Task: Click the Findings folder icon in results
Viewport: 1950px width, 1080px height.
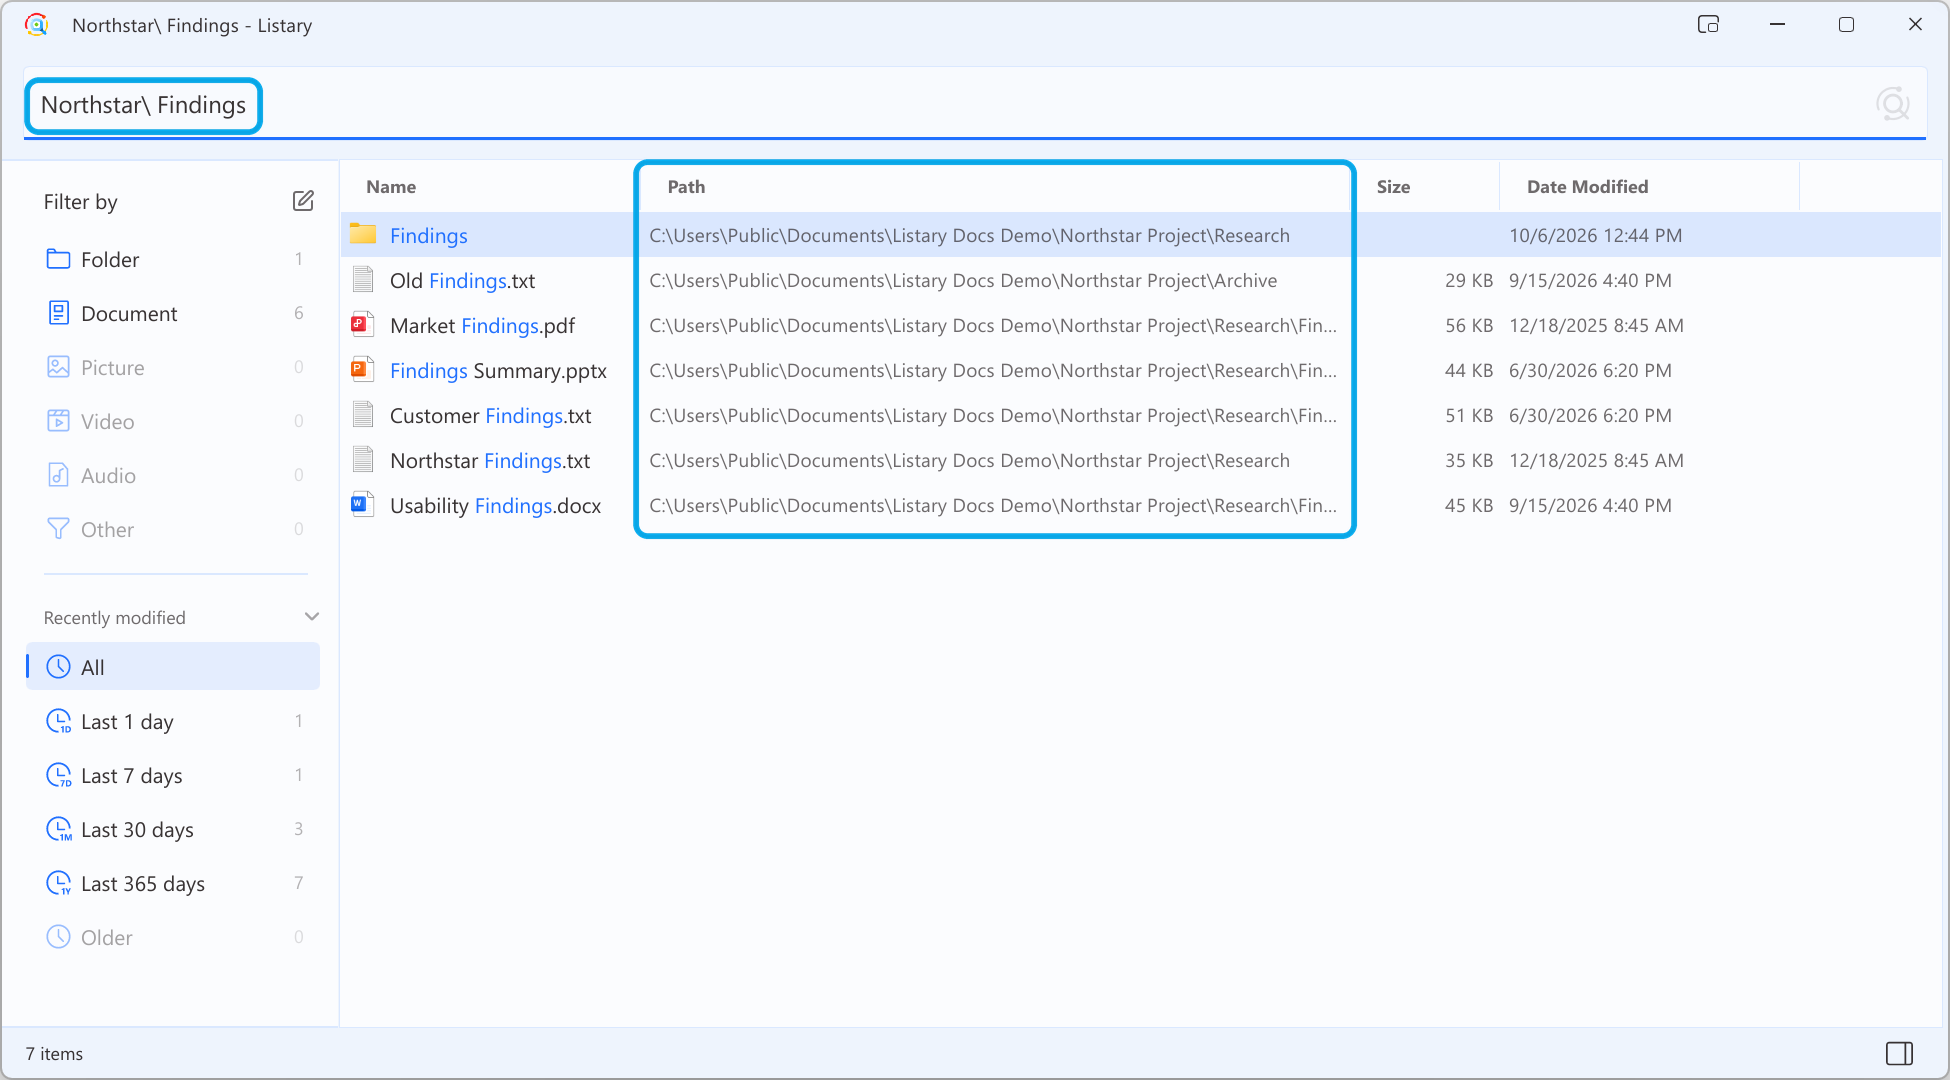Action: pyautogui.click(x=363, y=235)
